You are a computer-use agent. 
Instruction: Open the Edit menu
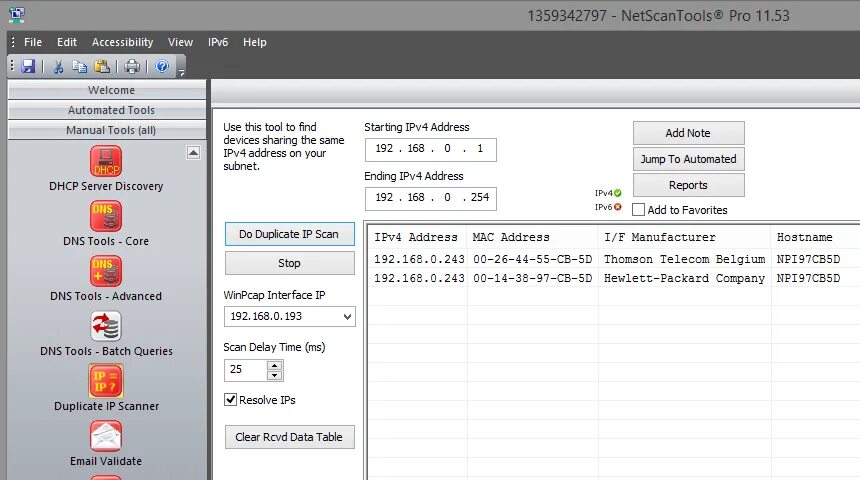pos(67,42)
